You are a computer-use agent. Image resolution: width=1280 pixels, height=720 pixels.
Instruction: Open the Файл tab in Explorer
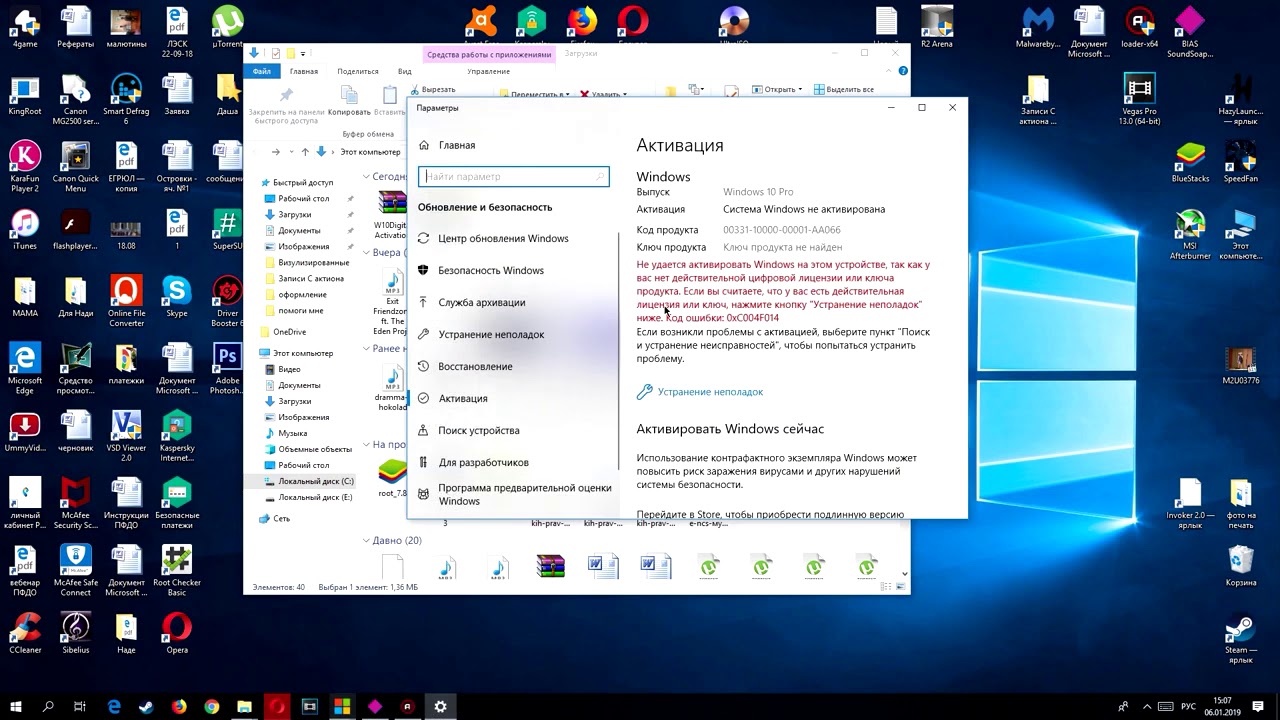coord(262,71)
